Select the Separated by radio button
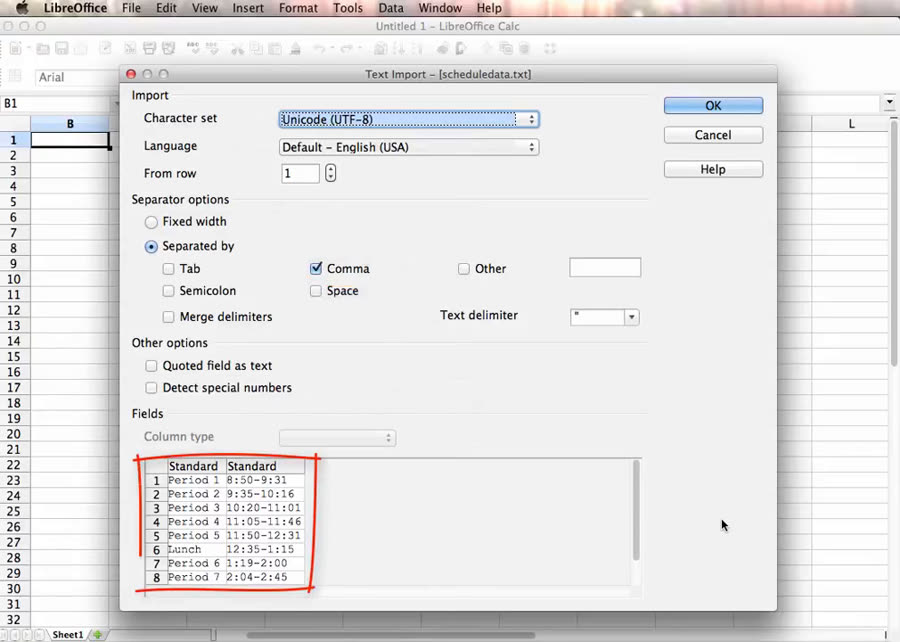 pyautogui.click(x=151, y=247)
